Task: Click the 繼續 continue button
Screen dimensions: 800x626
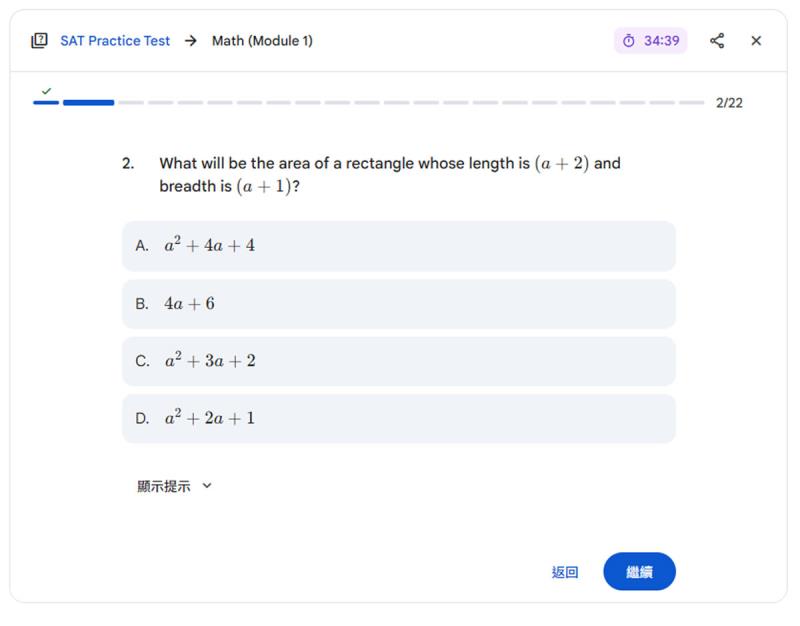Action: pos(640,572)
